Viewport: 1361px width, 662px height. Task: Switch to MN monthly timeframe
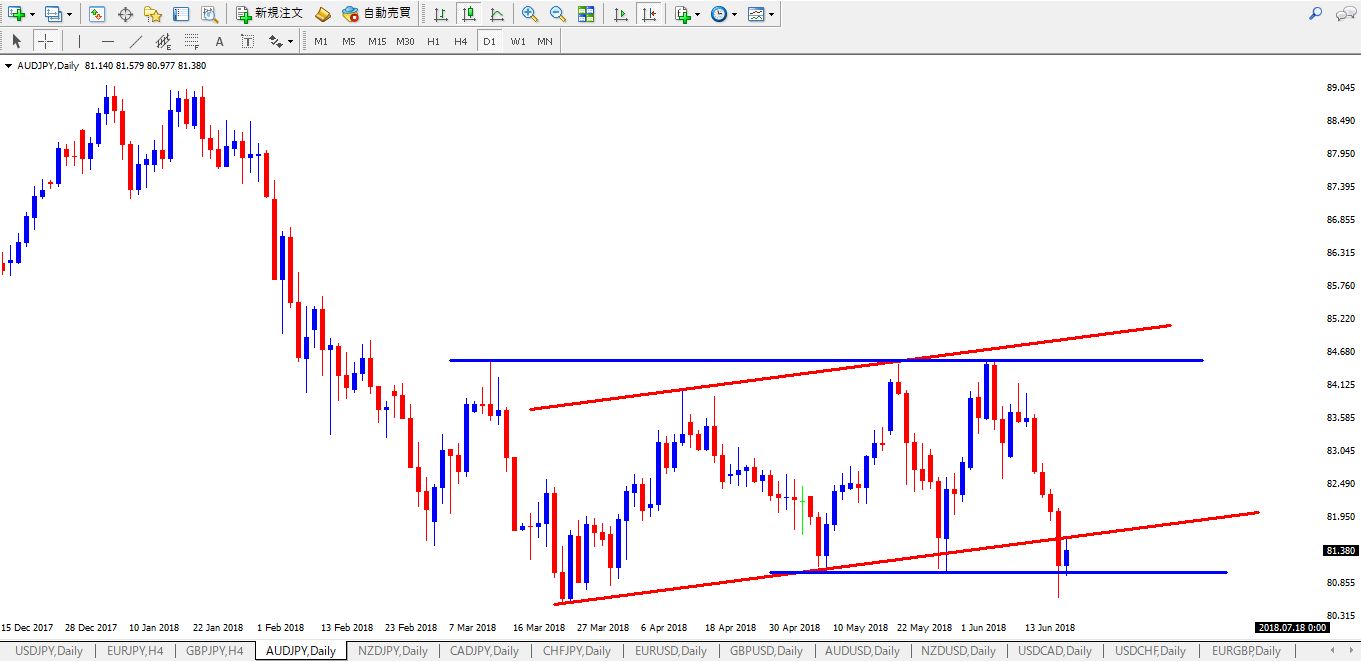545,41
